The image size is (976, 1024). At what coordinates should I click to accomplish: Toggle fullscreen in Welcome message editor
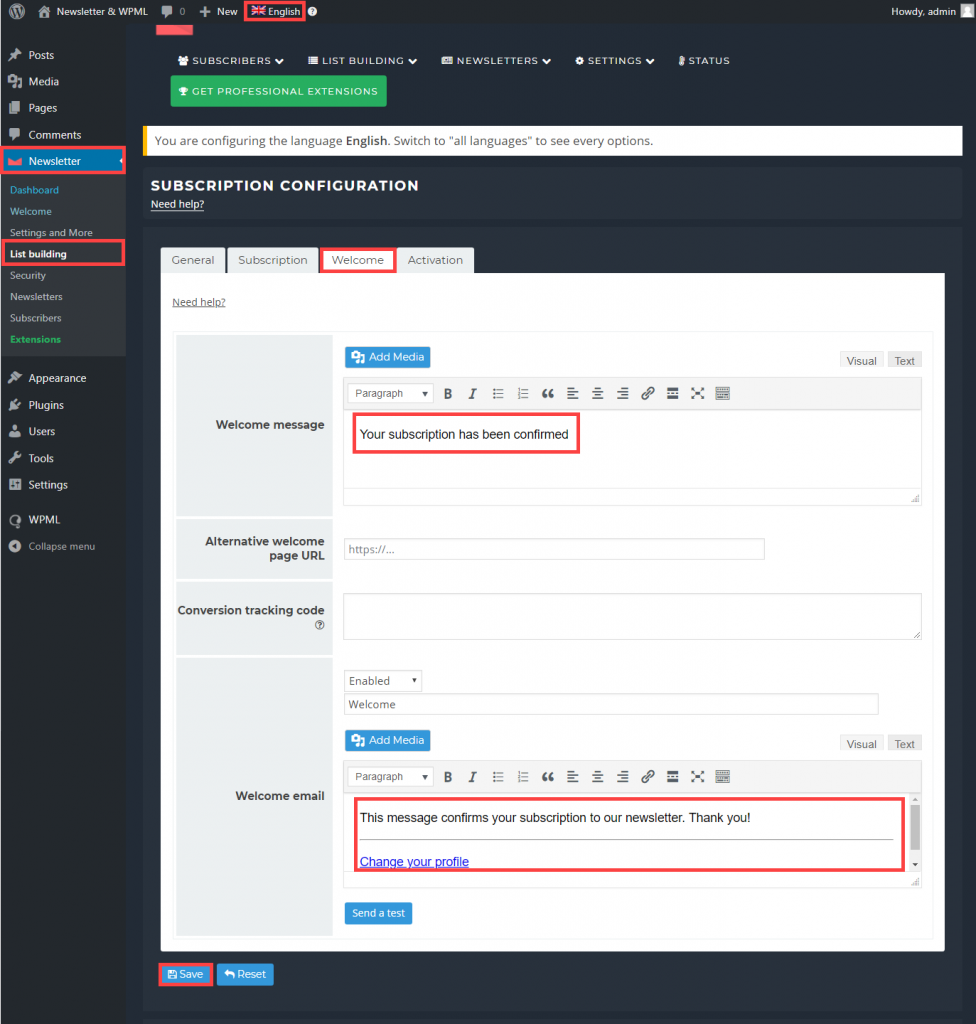(697, 393)
